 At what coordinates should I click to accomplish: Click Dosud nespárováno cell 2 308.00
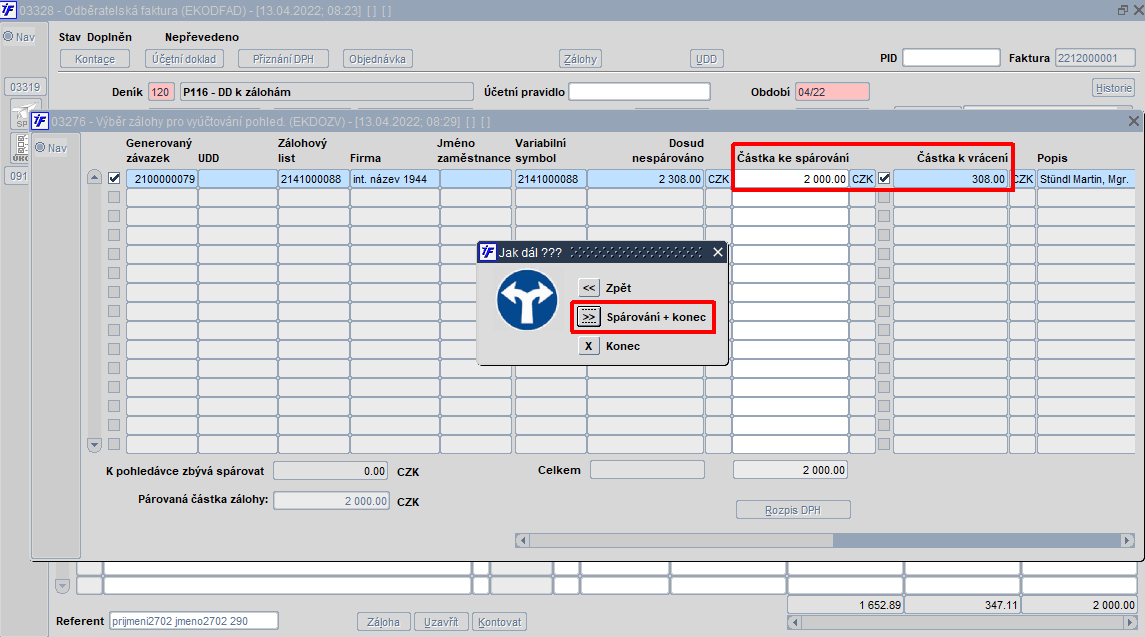[x=646, y=179]
